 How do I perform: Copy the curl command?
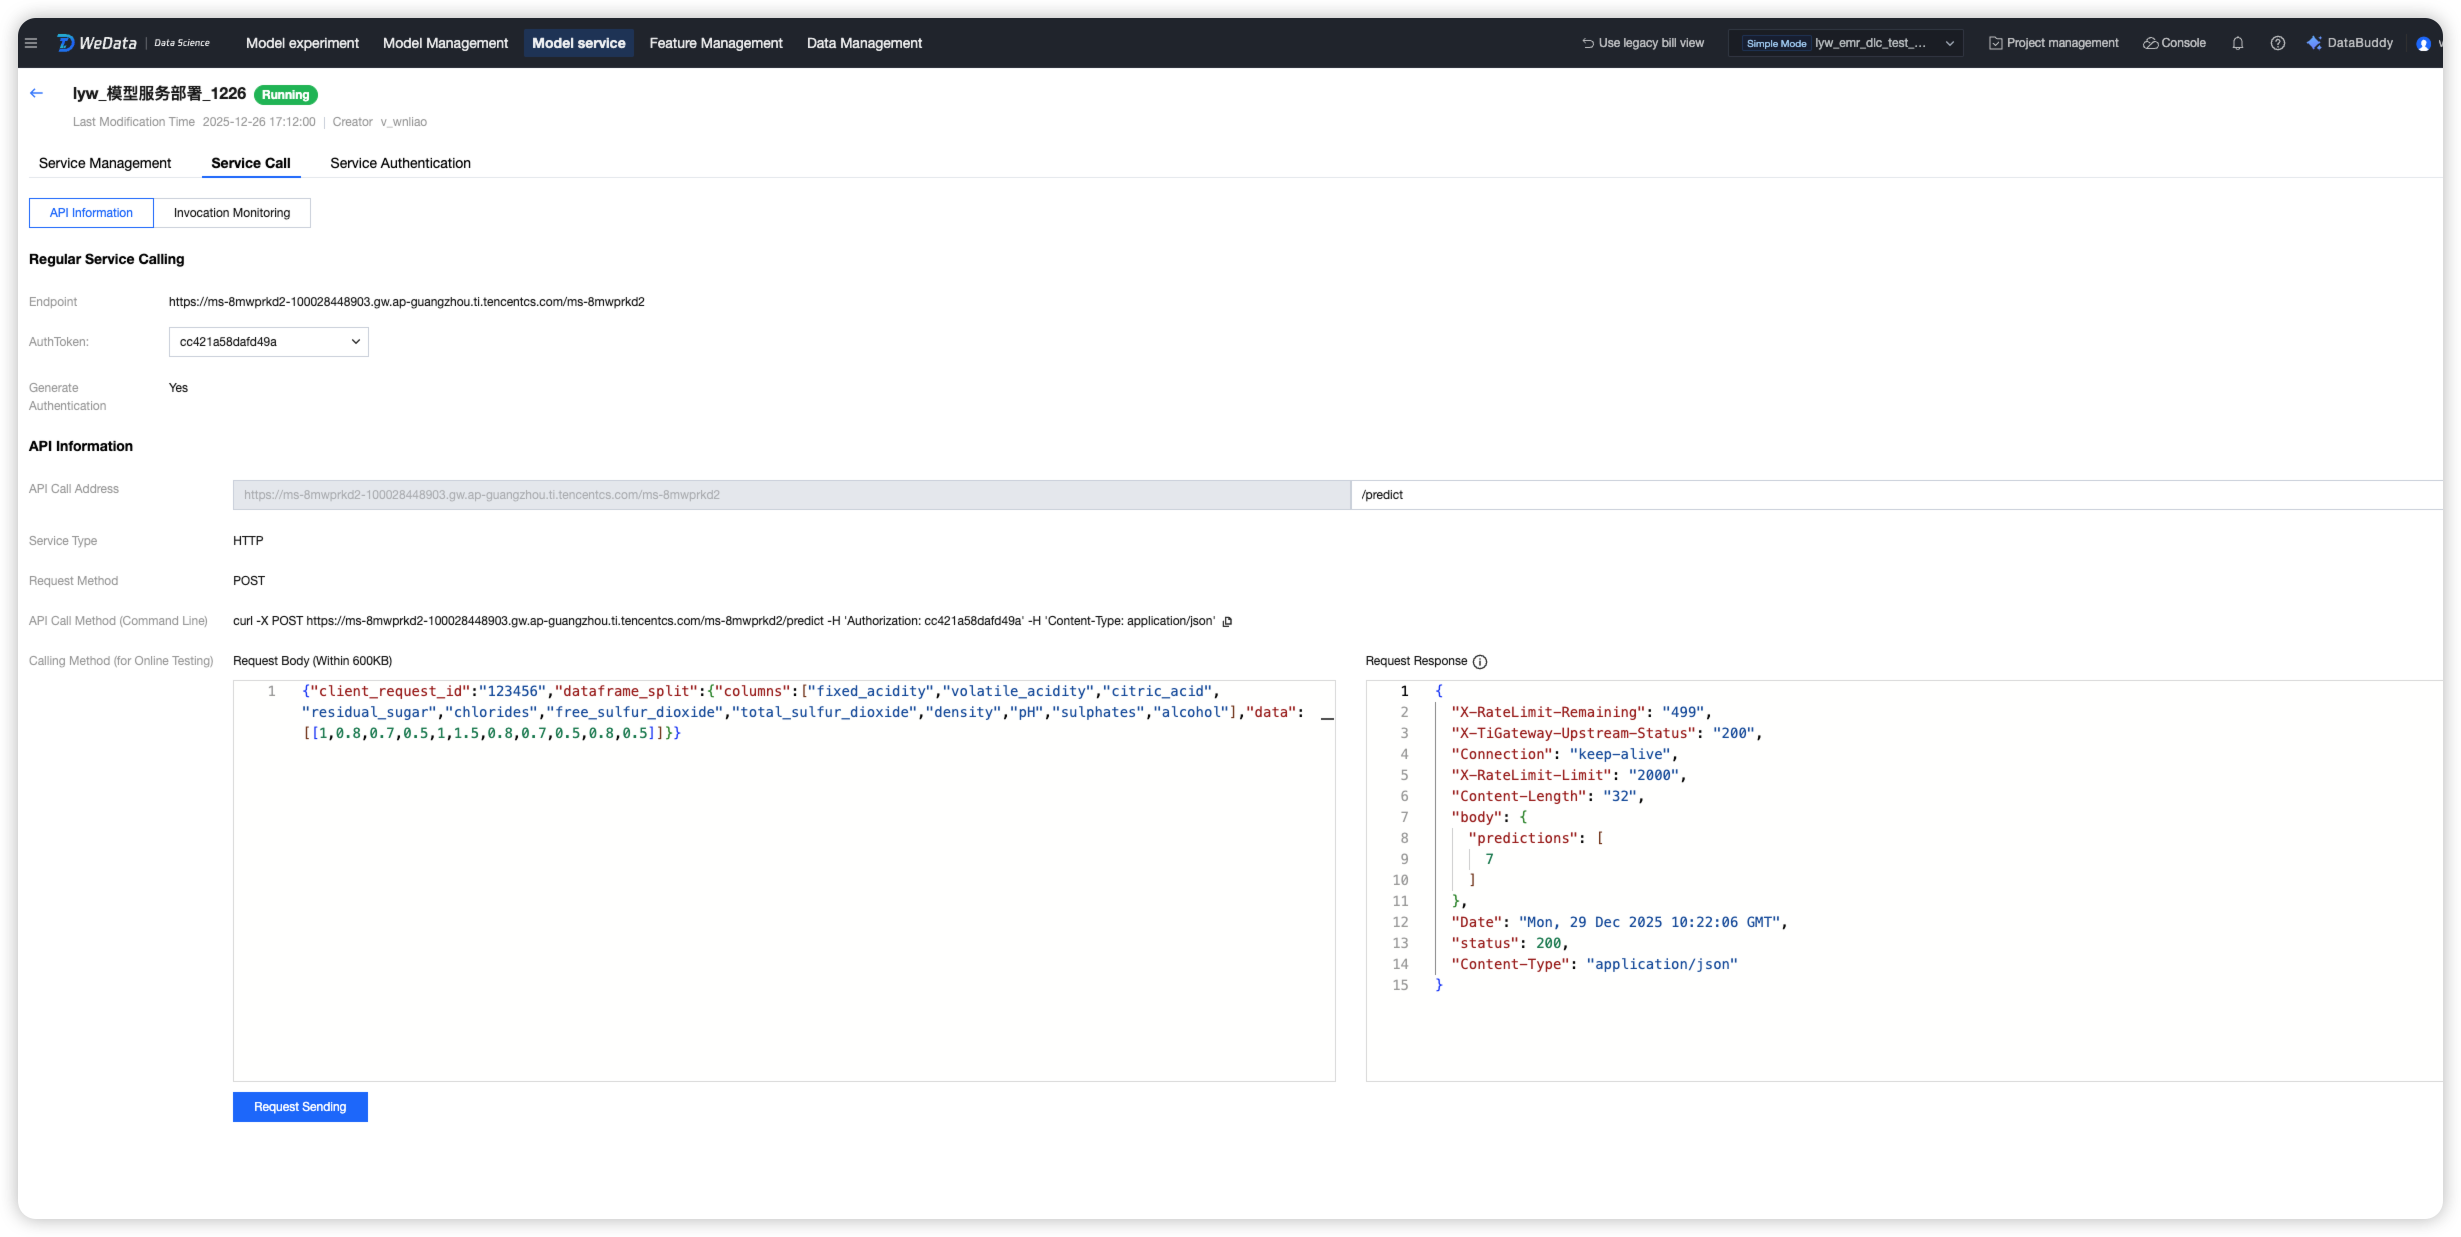[x=1227, y=622]
